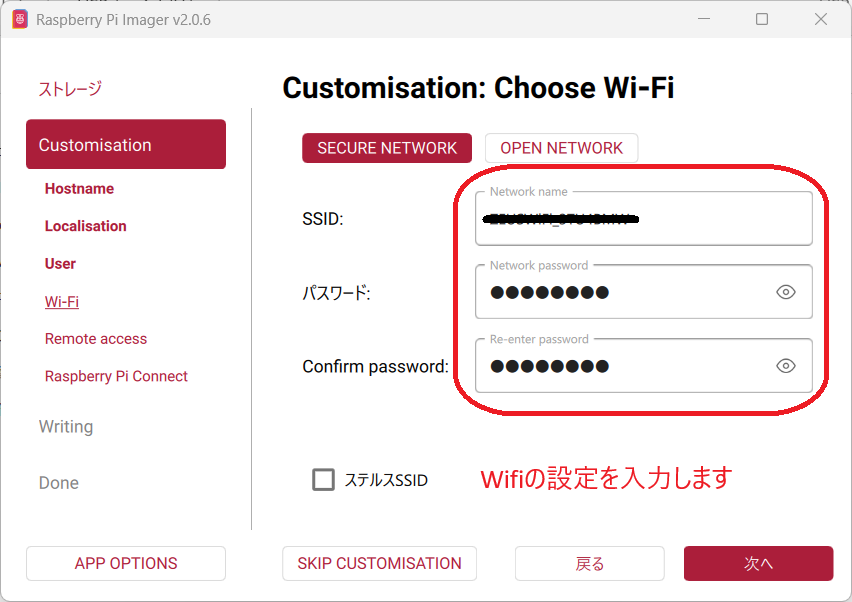
Task: Focus the Network name SSID field
Action: point(643,219)
